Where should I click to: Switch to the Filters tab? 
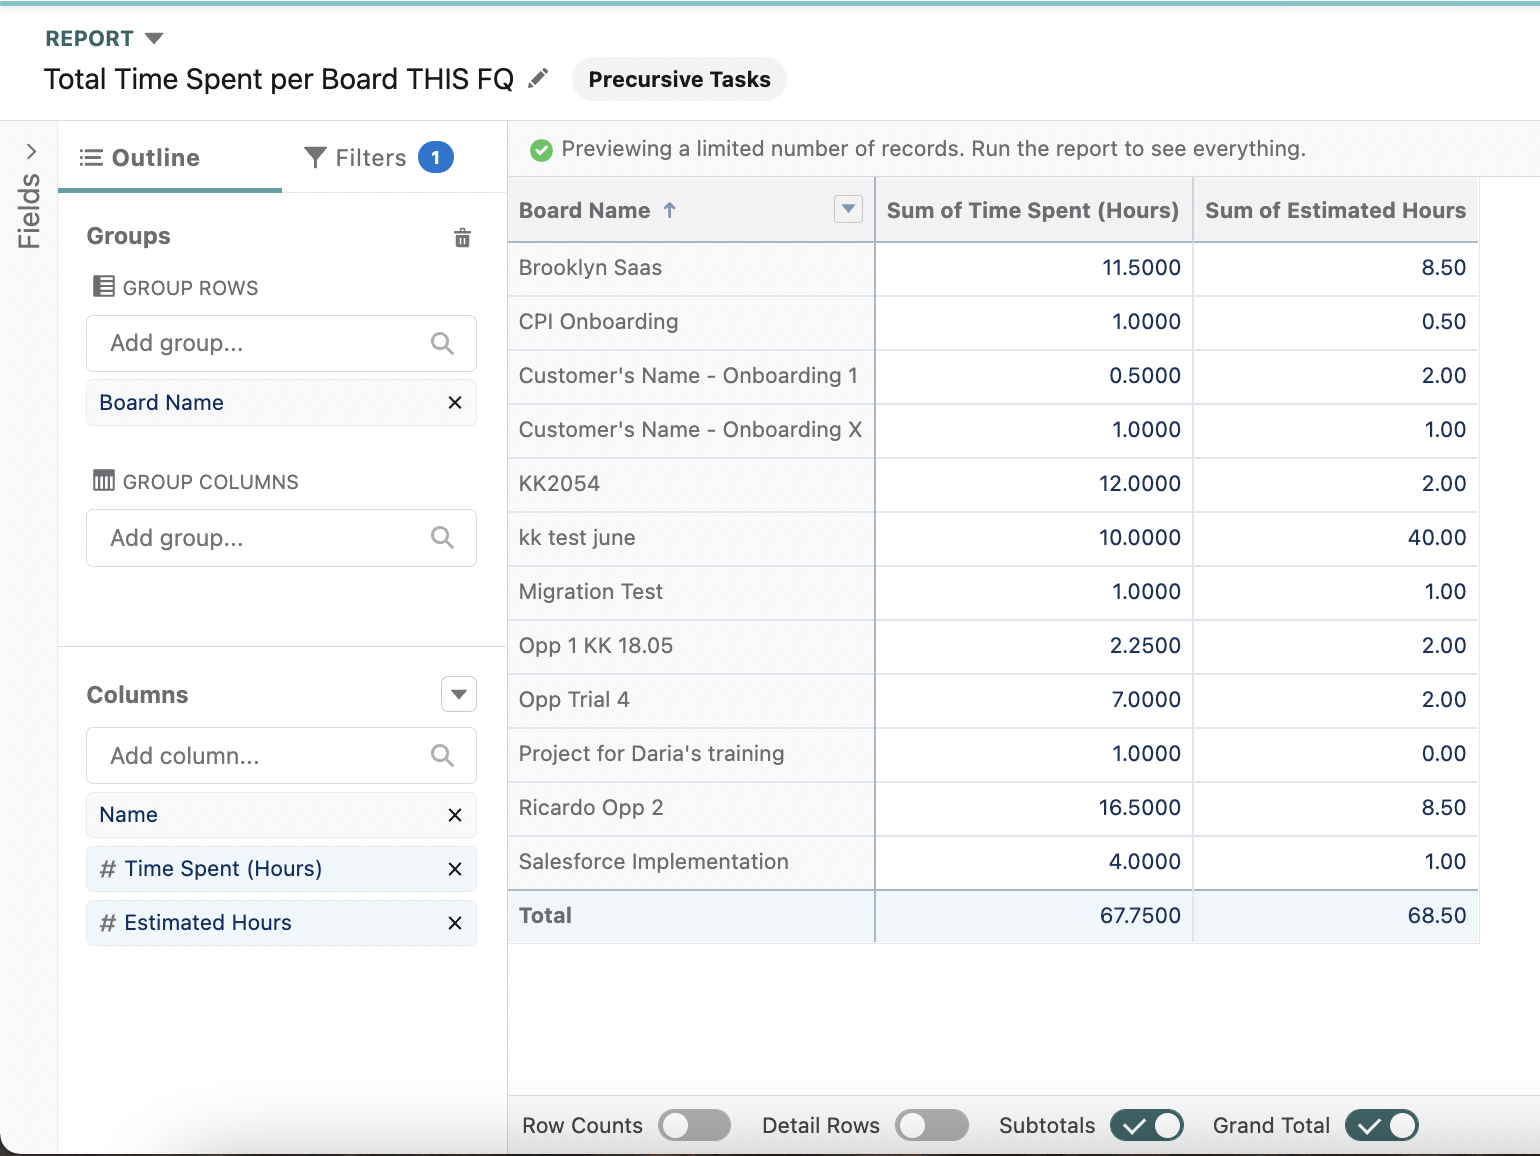point(378,158)
